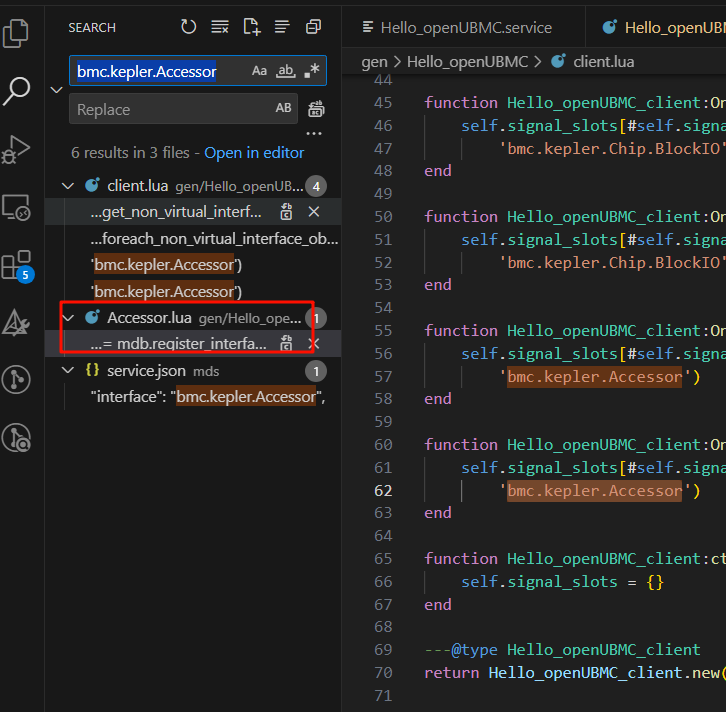Open the Remote Explorer view

pos(17,207)
